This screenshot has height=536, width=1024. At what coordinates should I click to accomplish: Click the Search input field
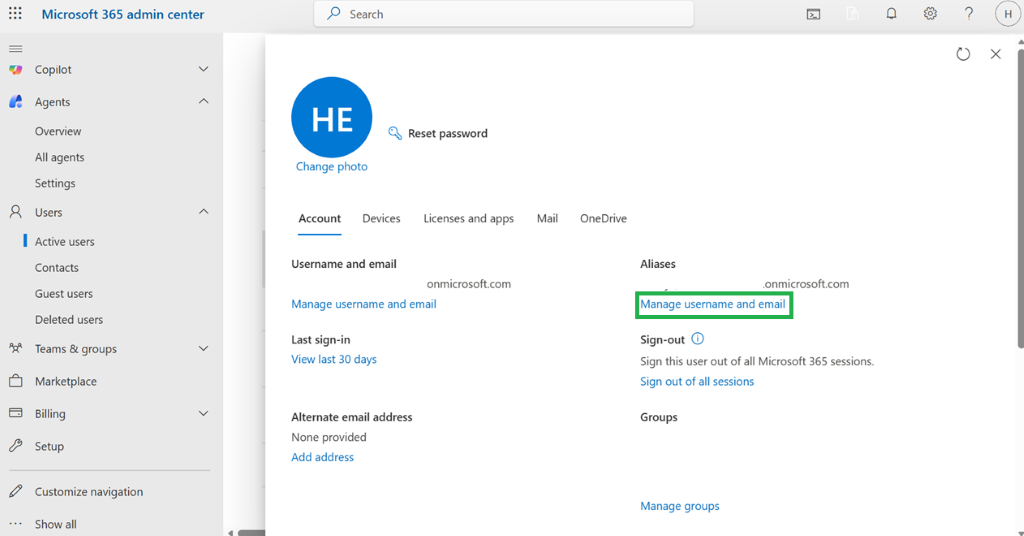tap(504, 14)
